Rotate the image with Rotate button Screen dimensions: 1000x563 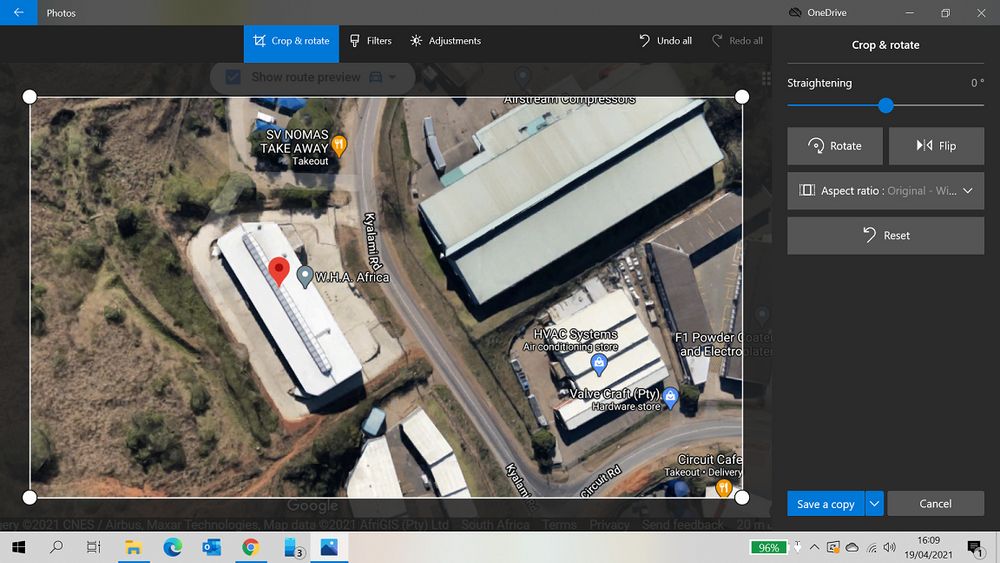pyautogui.click(x=835, y=146)
